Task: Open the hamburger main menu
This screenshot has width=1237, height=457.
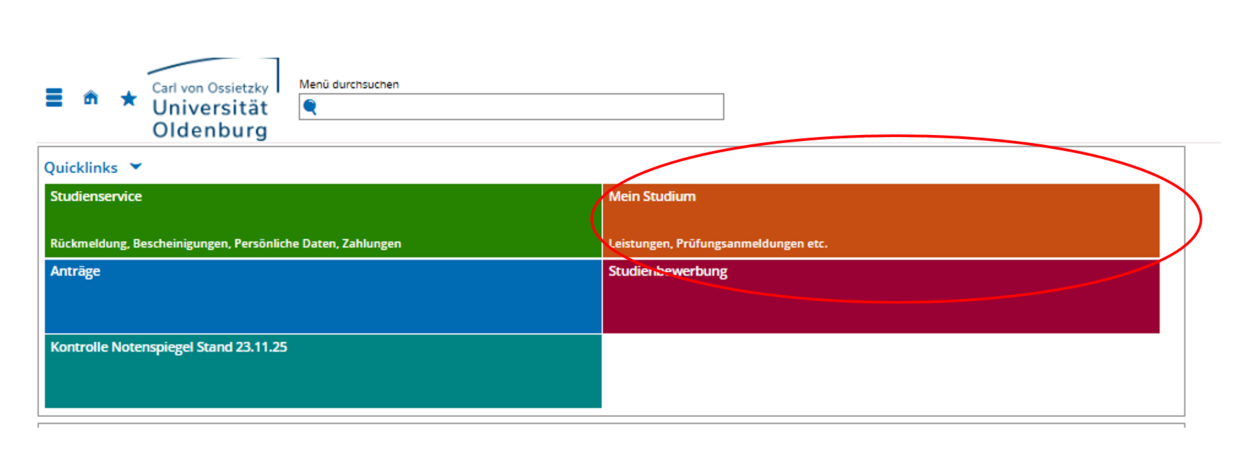Action: pos(54,97)
